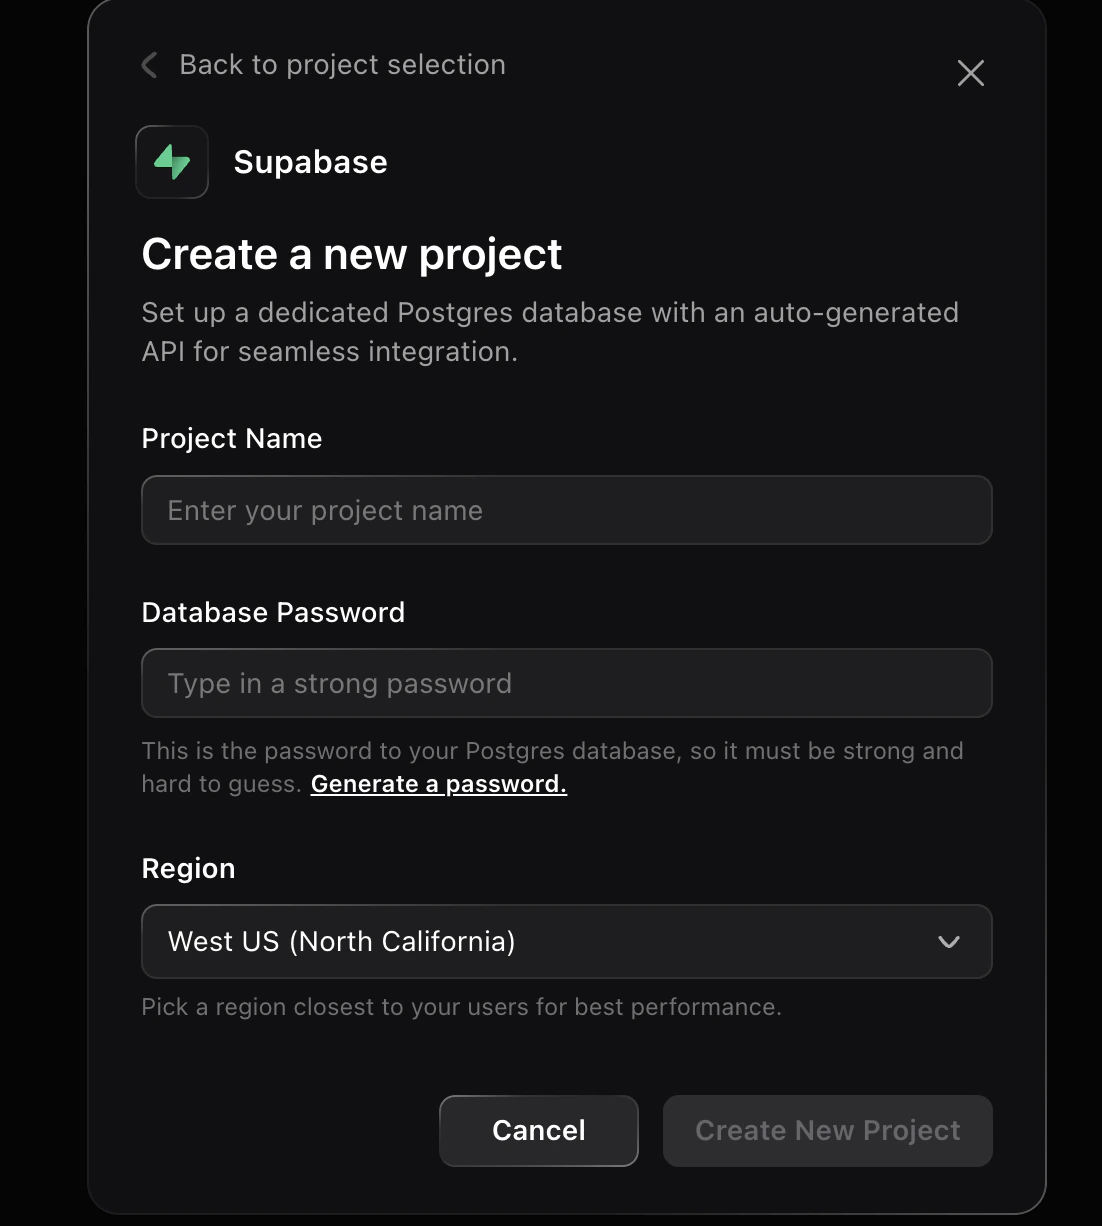Screen dimensions: 1102x1226
Task: Click the Enter your project name field
Action: click(x=567, y=510)
